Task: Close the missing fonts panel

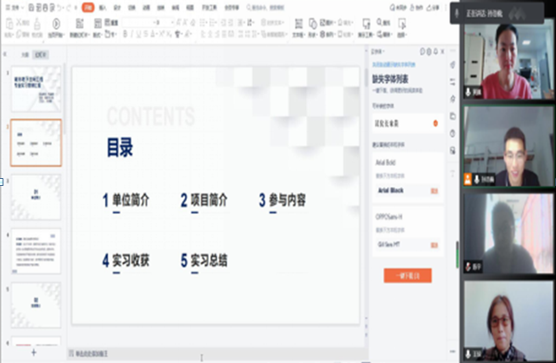Action: click(442, 52)
